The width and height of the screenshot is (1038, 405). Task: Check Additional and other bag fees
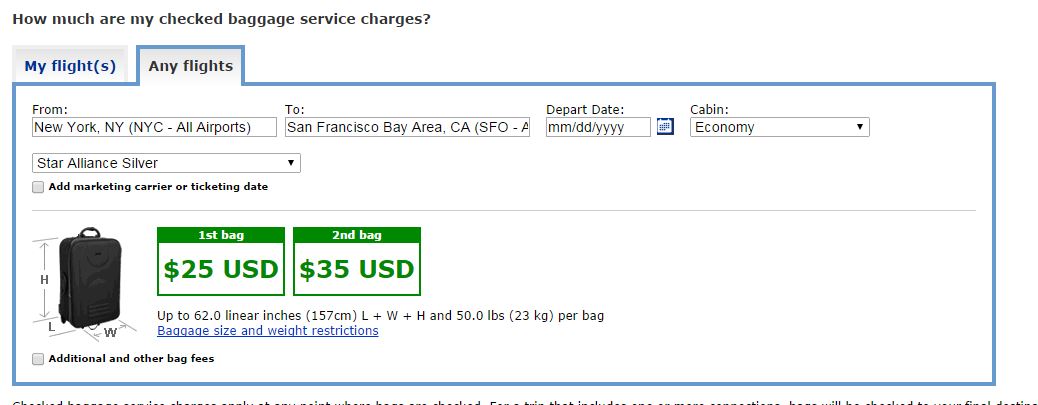(38, 359)
